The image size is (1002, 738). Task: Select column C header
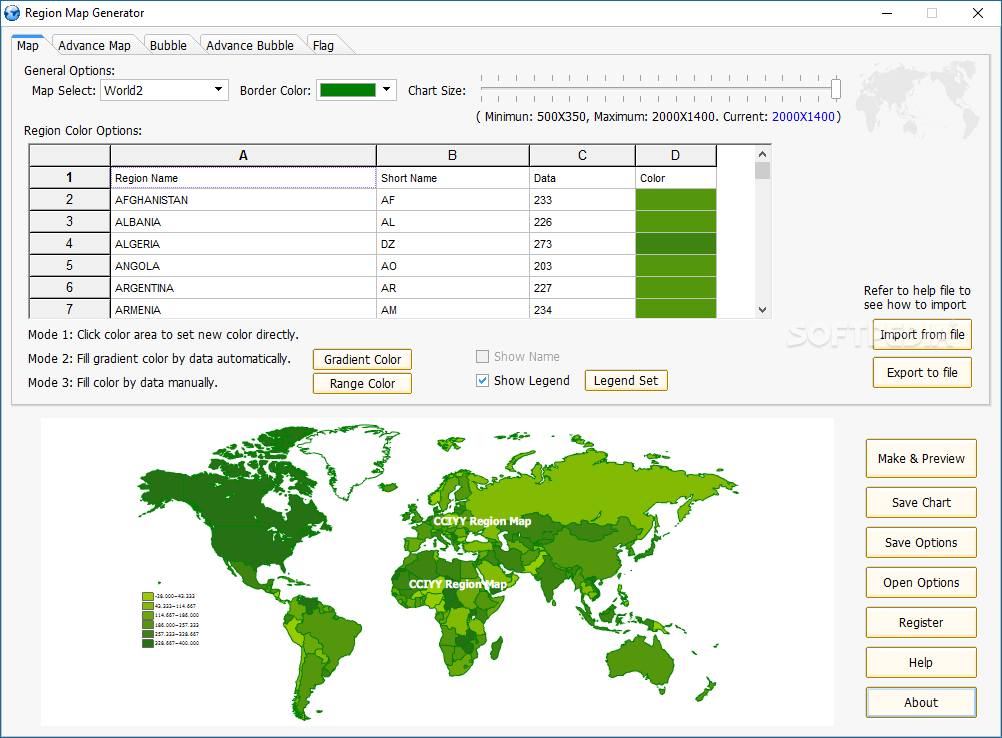[x=582, y=155]
